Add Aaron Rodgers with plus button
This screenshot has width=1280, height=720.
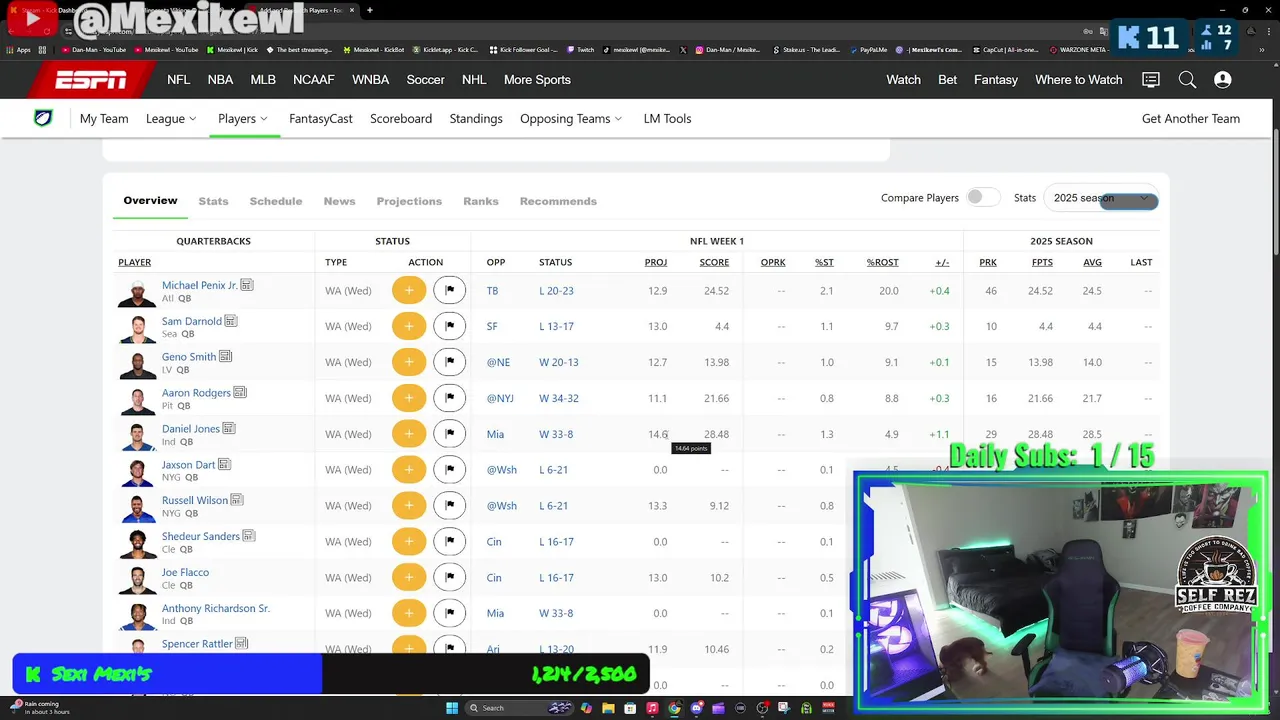tap(409, 398)
